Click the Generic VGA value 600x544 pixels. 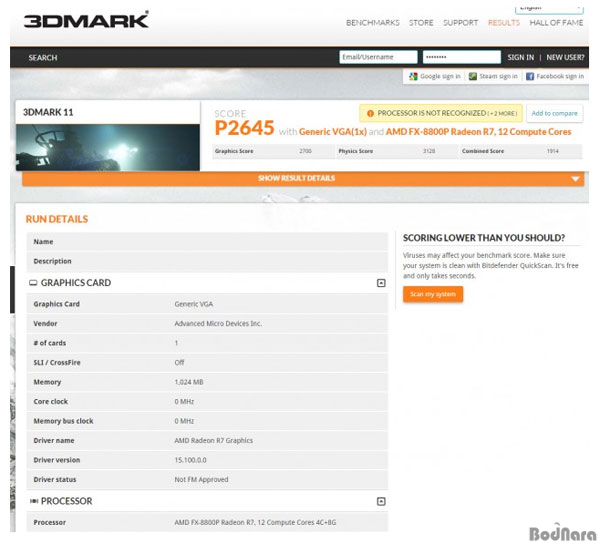tap(194, 304)
